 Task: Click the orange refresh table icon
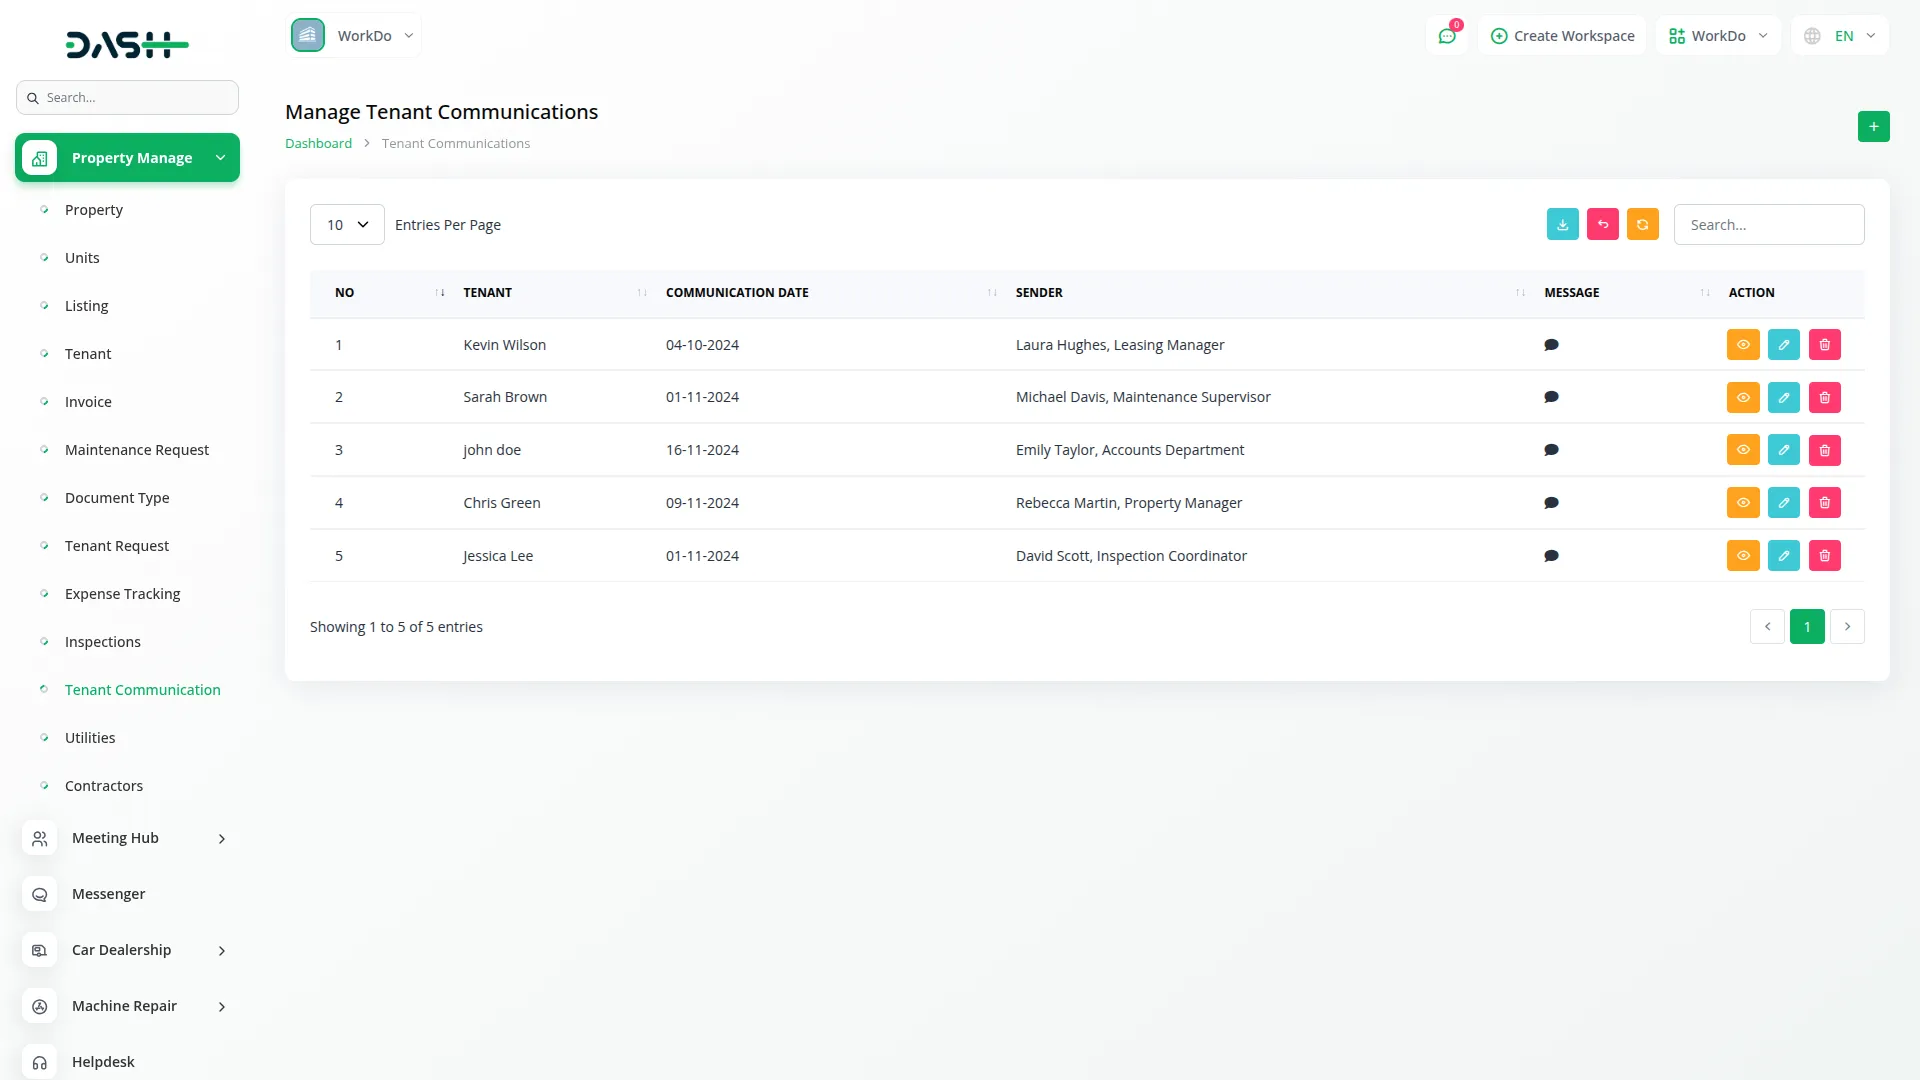click(1642, 225)
